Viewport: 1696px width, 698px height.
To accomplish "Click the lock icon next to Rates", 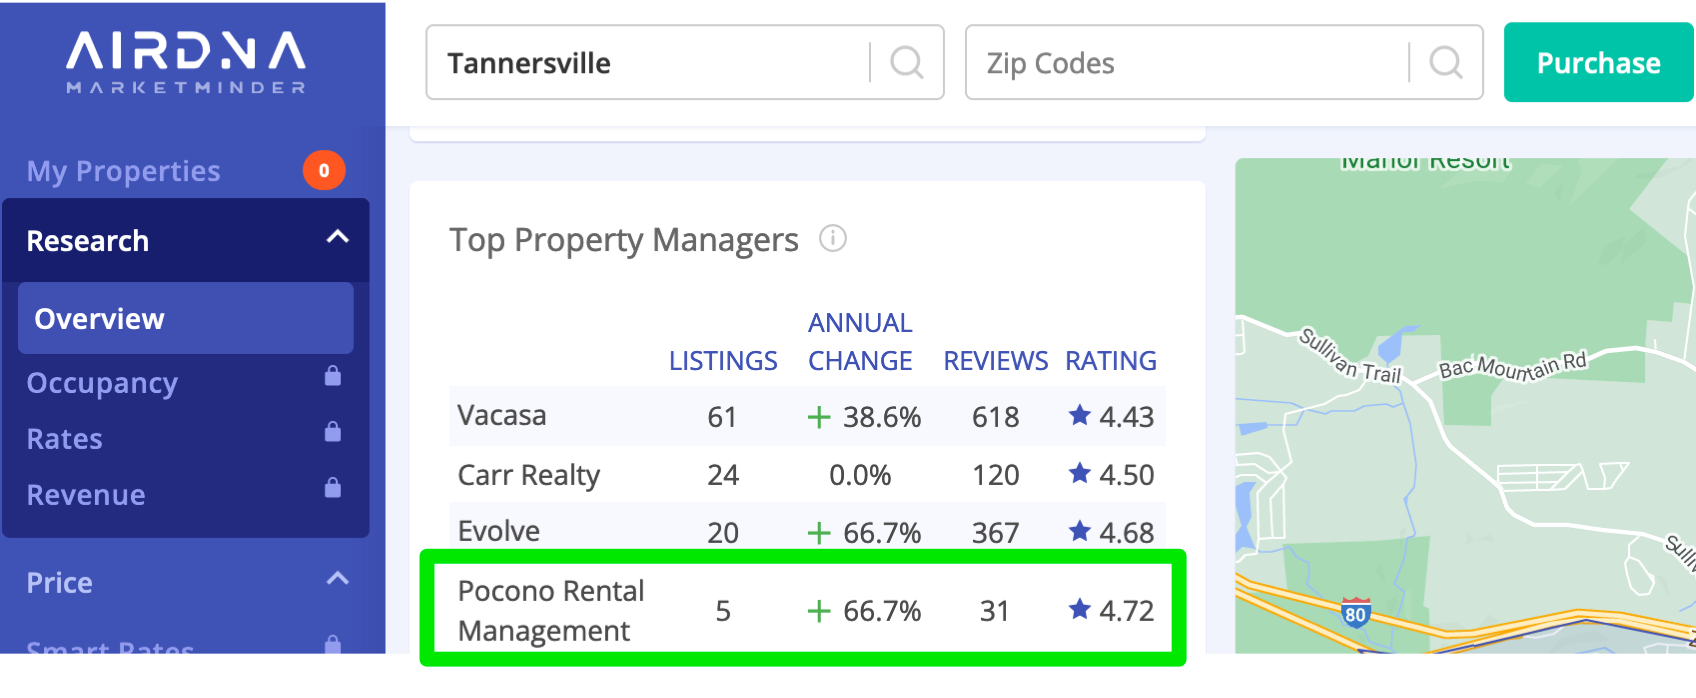I will tap(333, 432).
